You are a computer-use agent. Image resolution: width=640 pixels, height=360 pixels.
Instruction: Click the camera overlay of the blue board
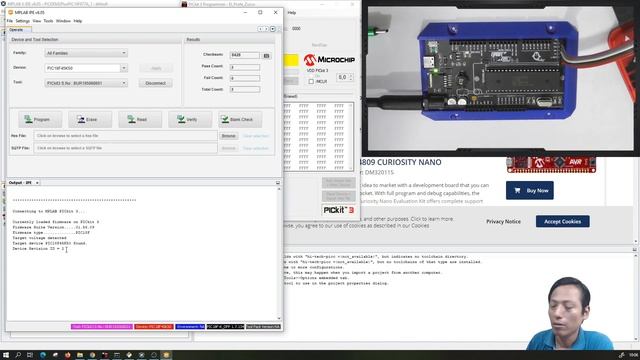[x=501, y=78]
